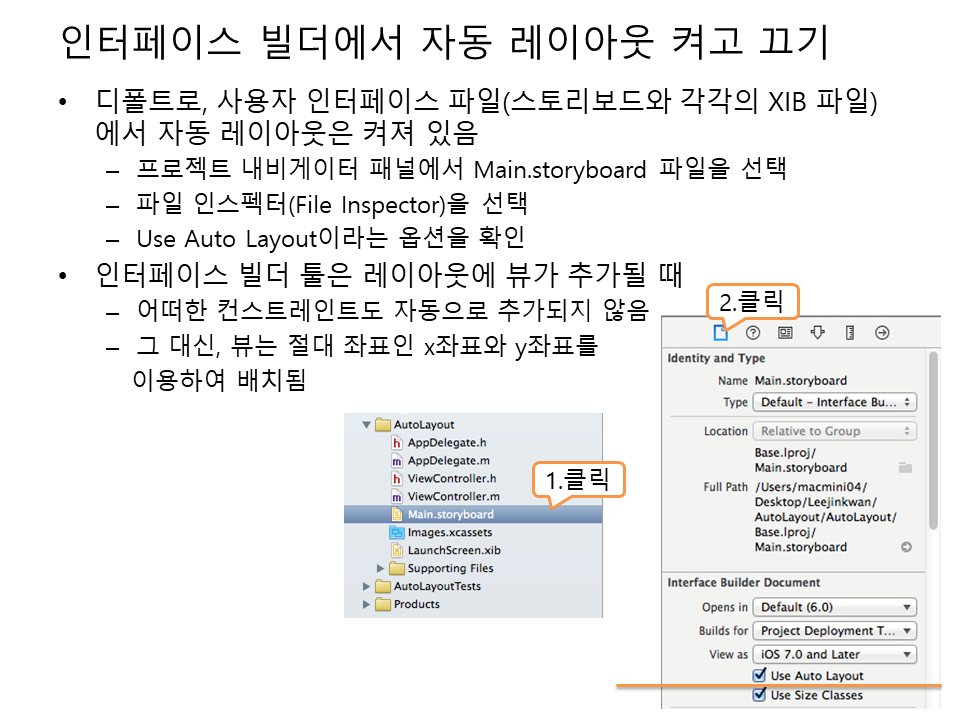This screenshot has height=720, width=960.
Task: Select ViewController.m in the file list
Action: coord(453,496)
